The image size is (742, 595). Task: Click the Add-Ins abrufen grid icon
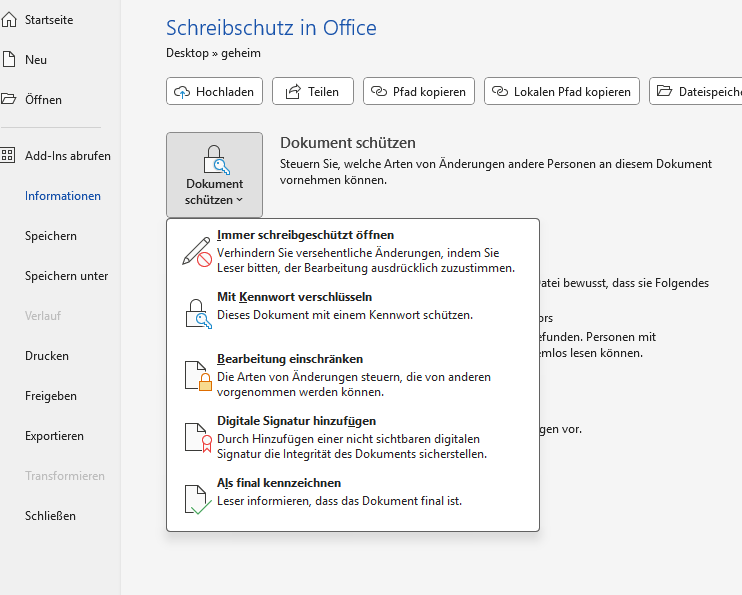point(9,156)
